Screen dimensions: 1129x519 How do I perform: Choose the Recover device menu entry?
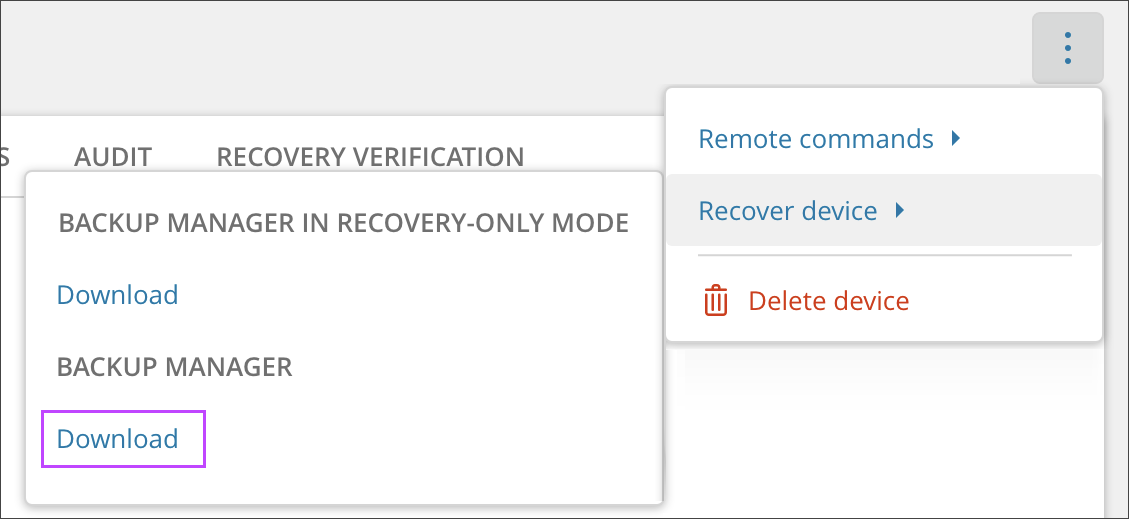(x=787, y=211)
